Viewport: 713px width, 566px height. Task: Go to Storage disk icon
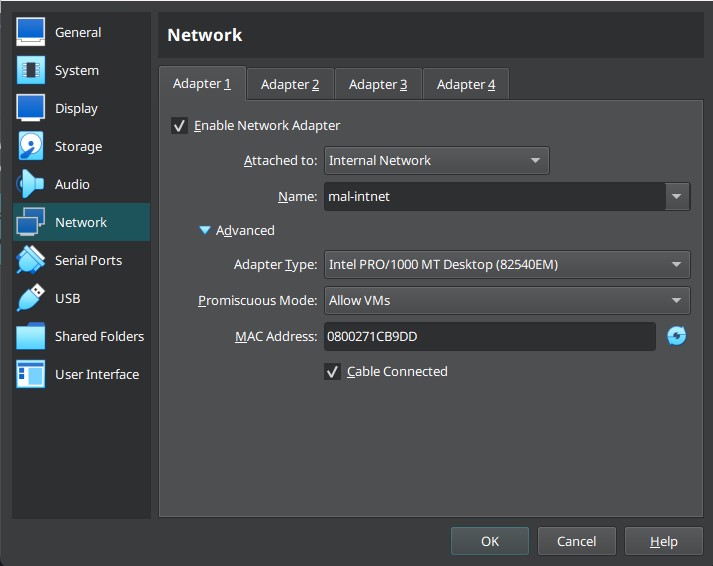[x=31, y=146]
